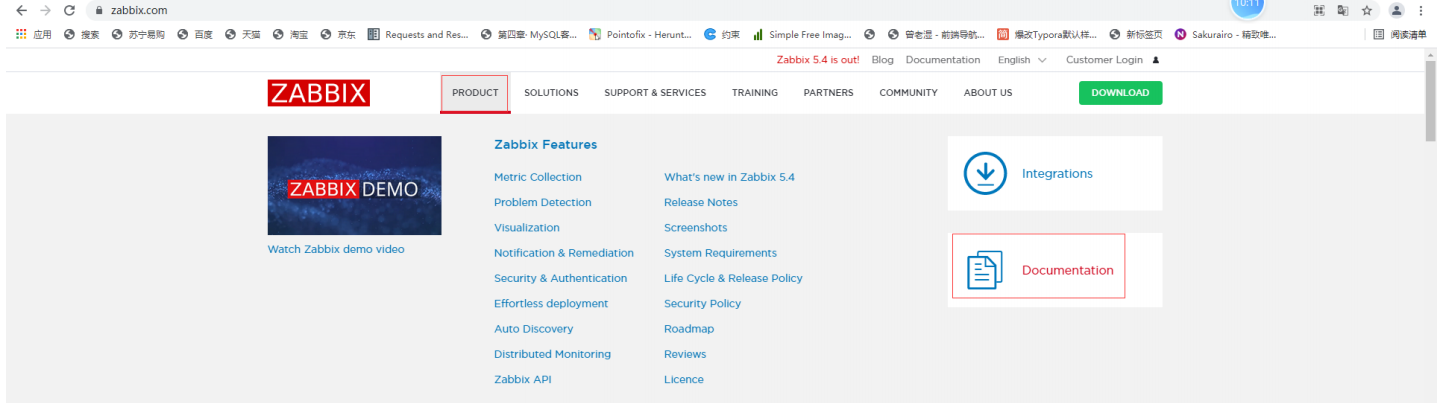This screenshot has height=403, width=1441.
Task: Play the Zabbix Demo video thumbnail
Action: [x=354, y=186]
